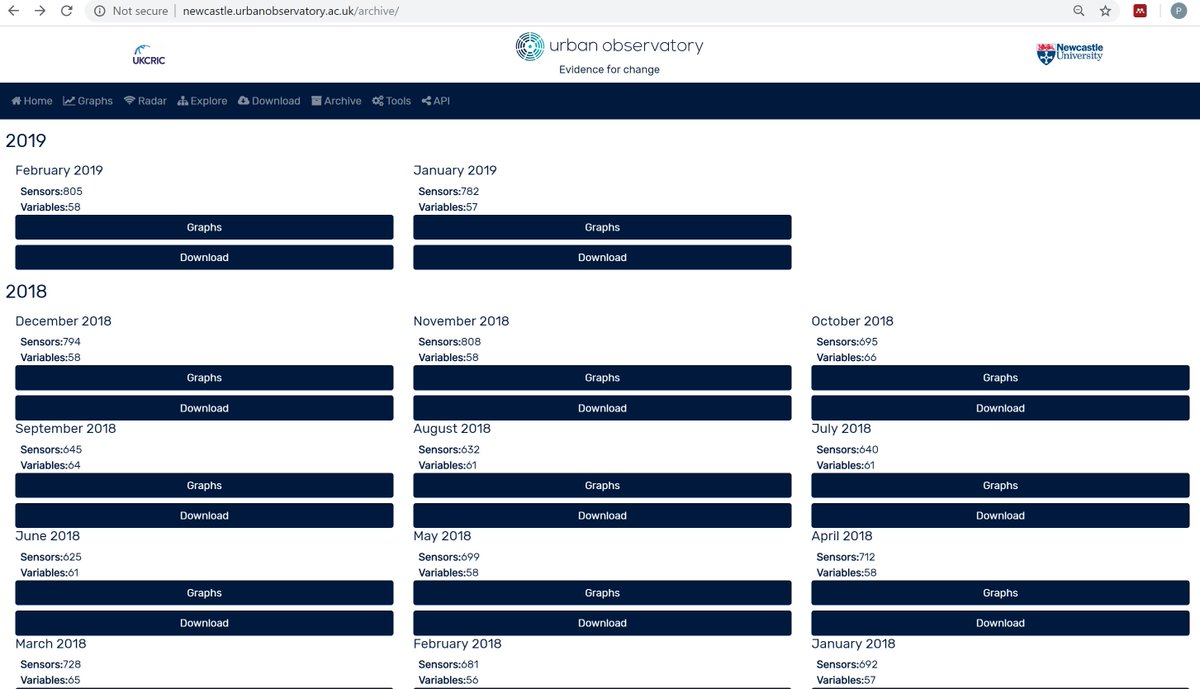Click the Sensors:808 count
The image size is (1200, 689).
click(x=449, y=342)
